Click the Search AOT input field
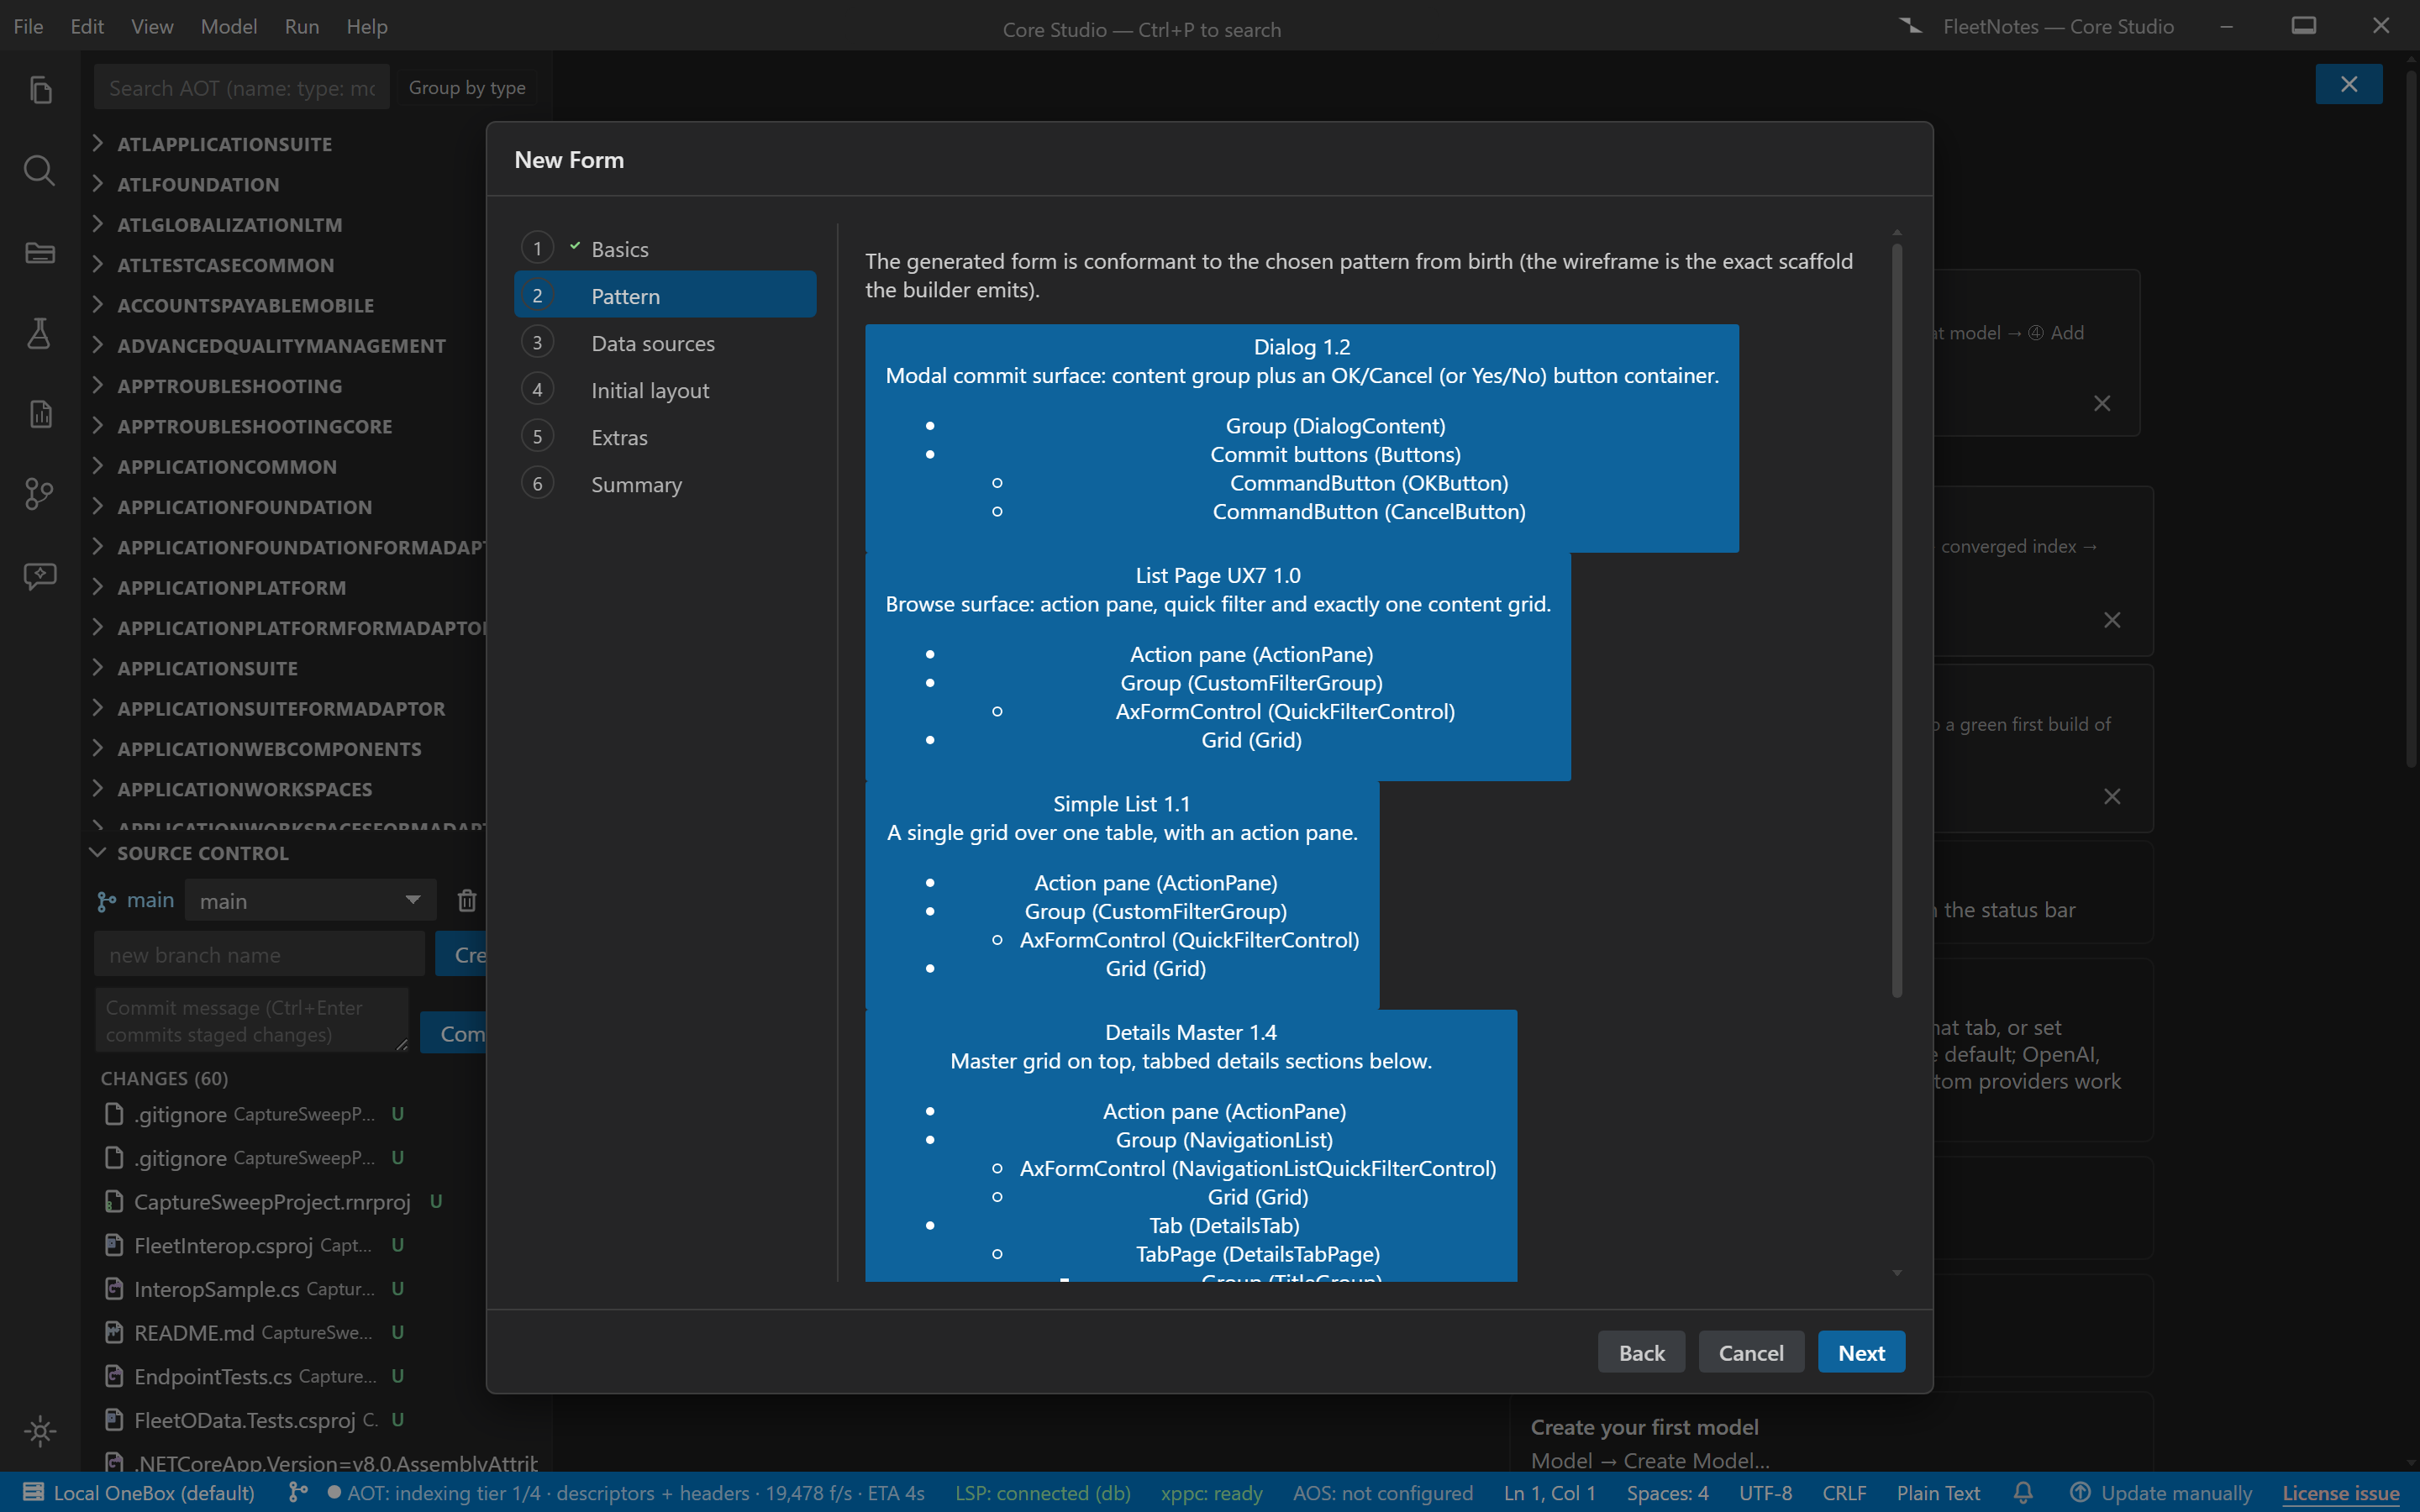This screenshot has height=1512, width=2420. pos(242,88)
